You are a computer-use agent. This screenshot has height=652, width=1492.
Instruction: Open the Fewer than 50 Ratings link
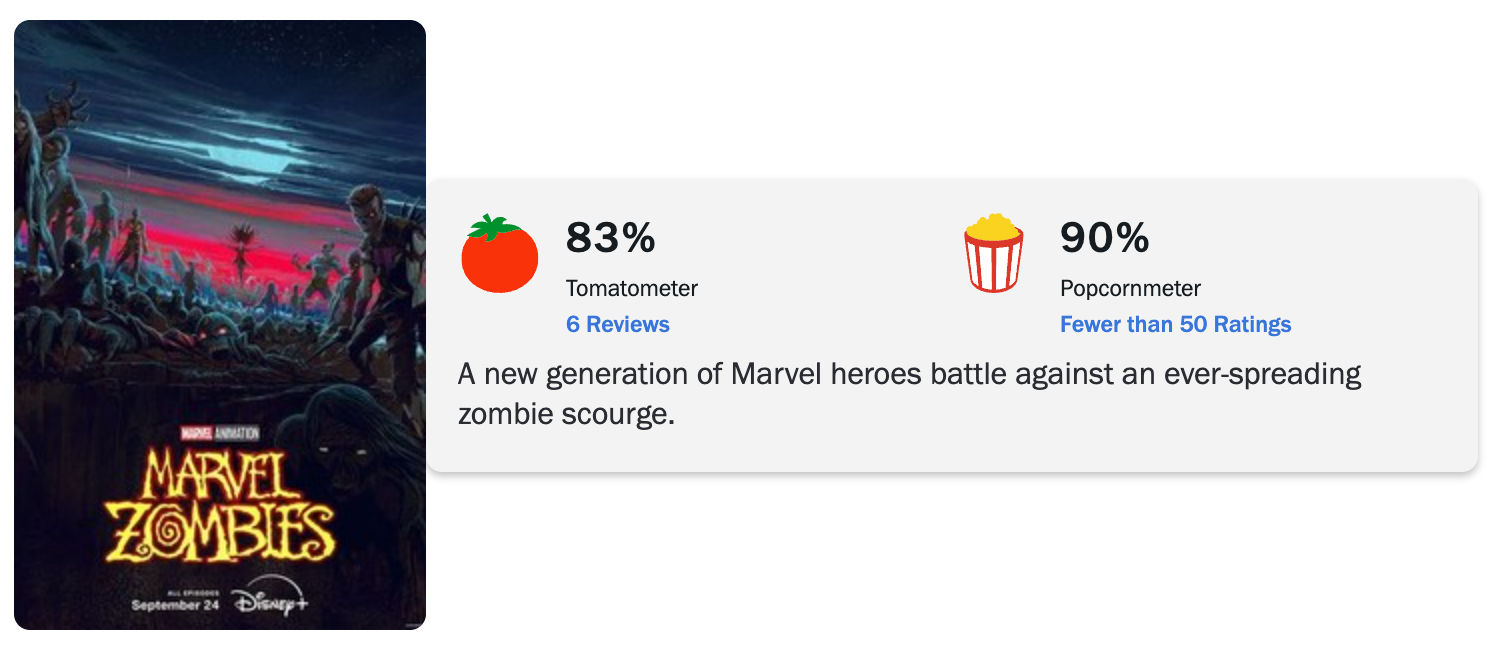[1175, 324]
